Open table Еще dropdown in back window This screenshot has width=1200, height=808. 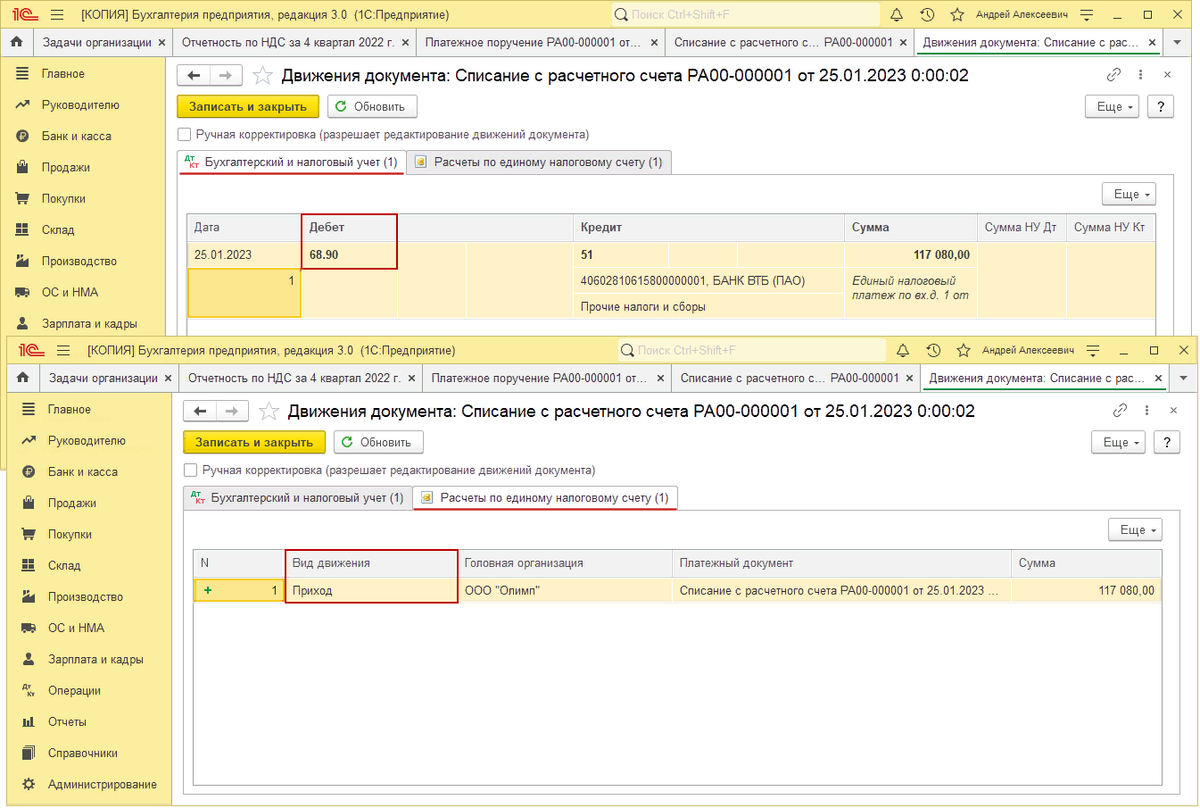1129,194
